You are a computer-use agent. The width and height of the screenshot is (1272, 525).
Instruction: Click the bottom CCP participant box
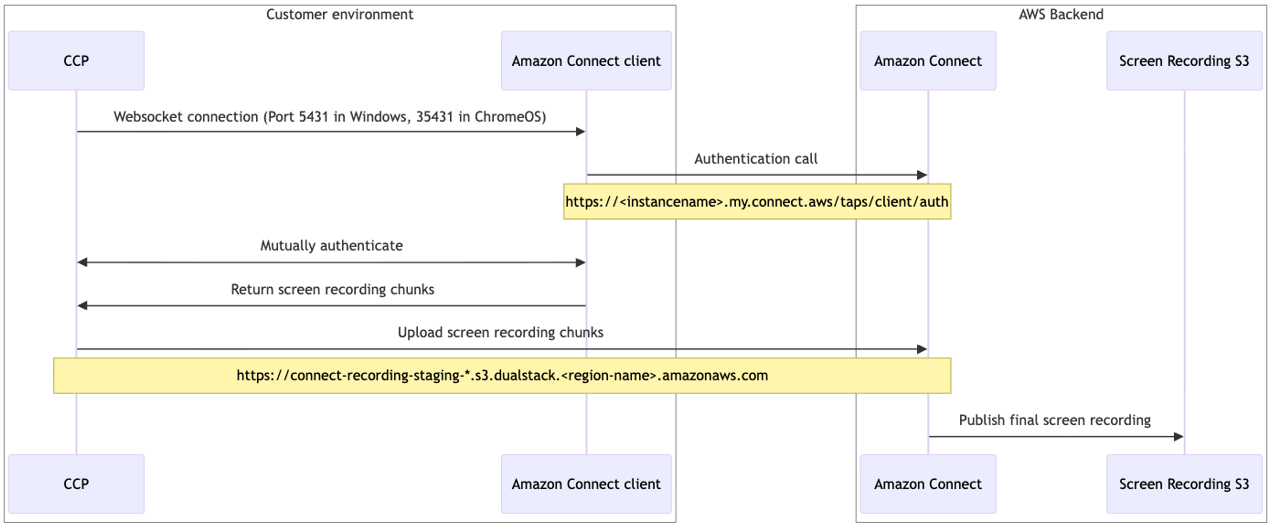[76, 484]
